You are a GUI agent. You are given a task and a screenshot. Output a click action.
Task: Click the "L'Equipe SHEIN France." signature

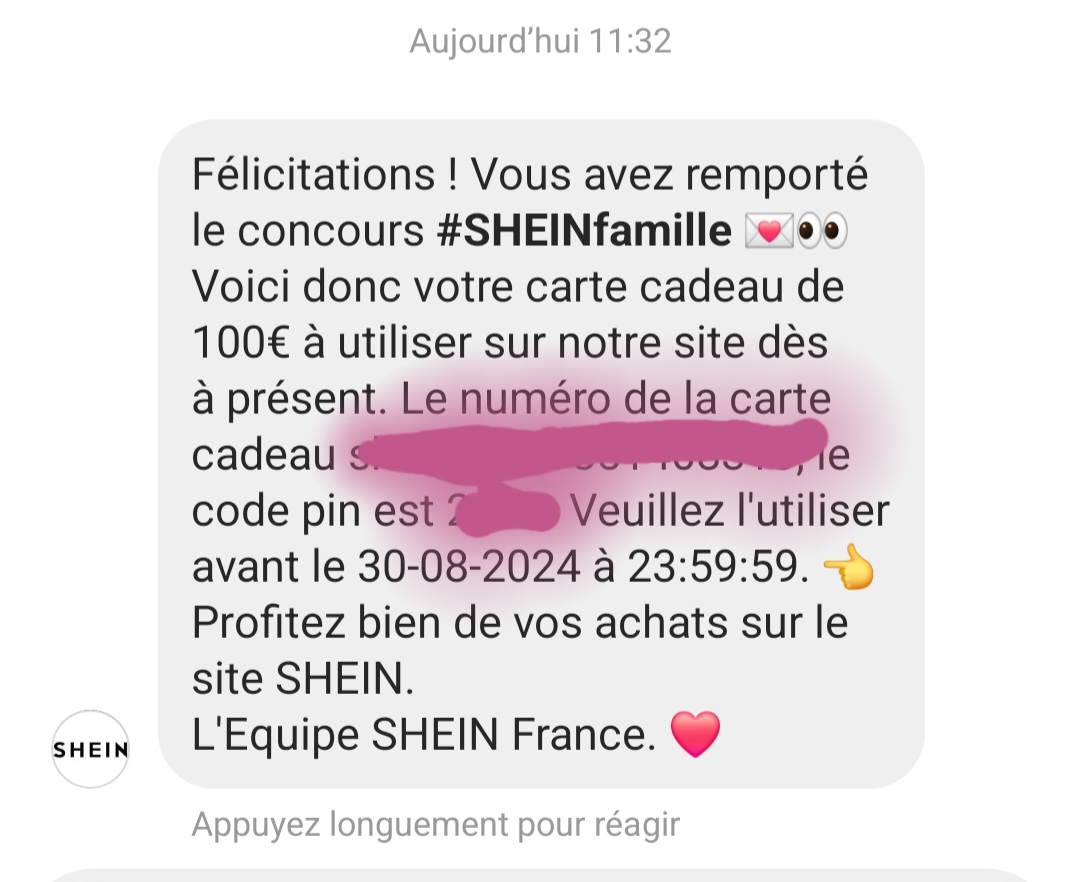424,735
